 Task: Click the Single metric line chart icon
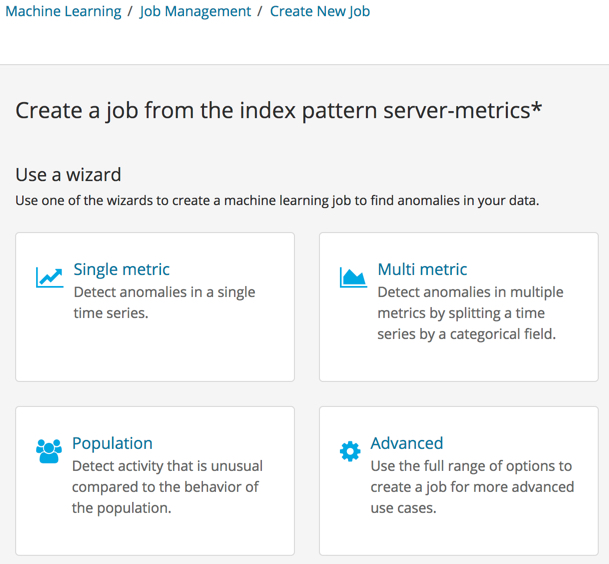49,277
